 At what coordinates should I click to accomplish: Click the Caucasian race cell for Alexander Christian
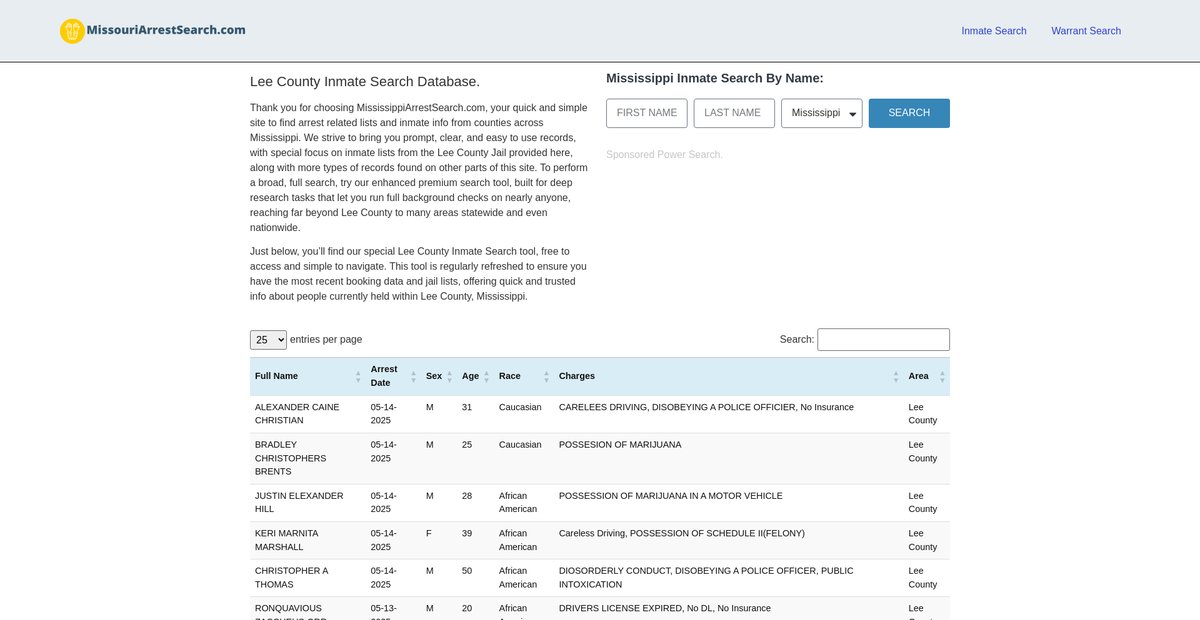pyautogui.click(x=524, y=414)
